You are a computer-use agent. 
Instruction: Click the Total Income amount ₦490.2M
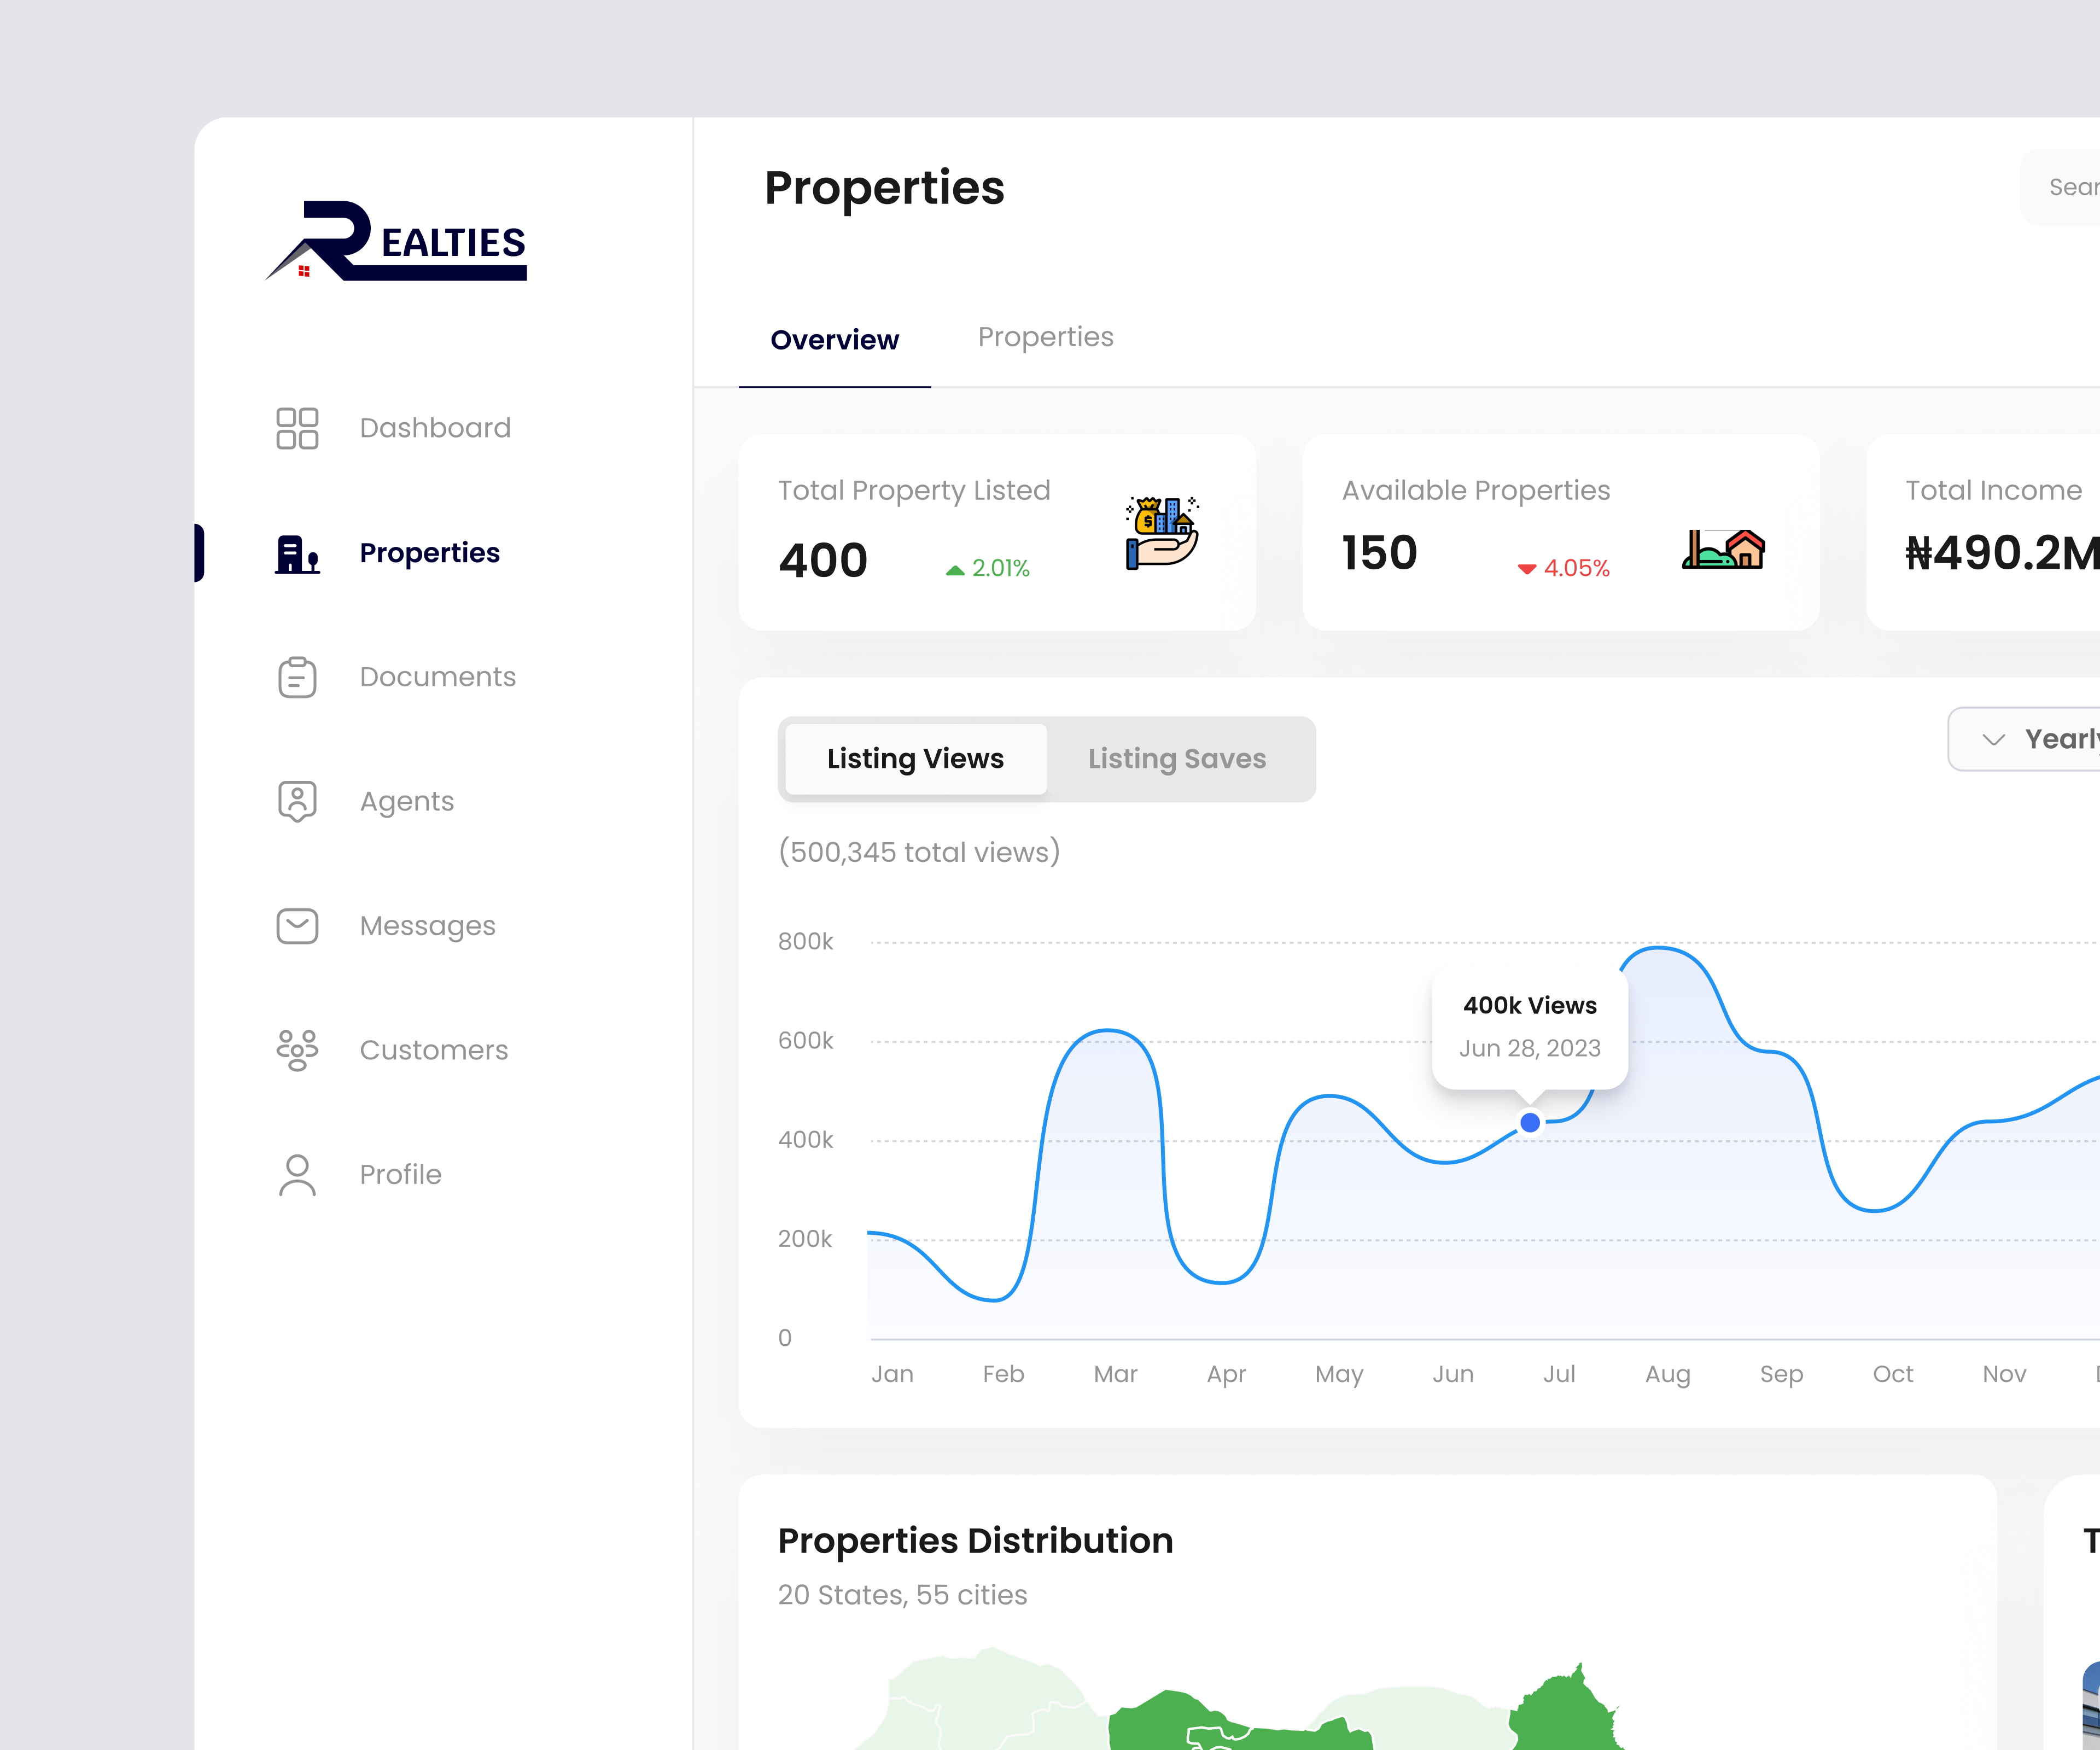pos(2002,553)
